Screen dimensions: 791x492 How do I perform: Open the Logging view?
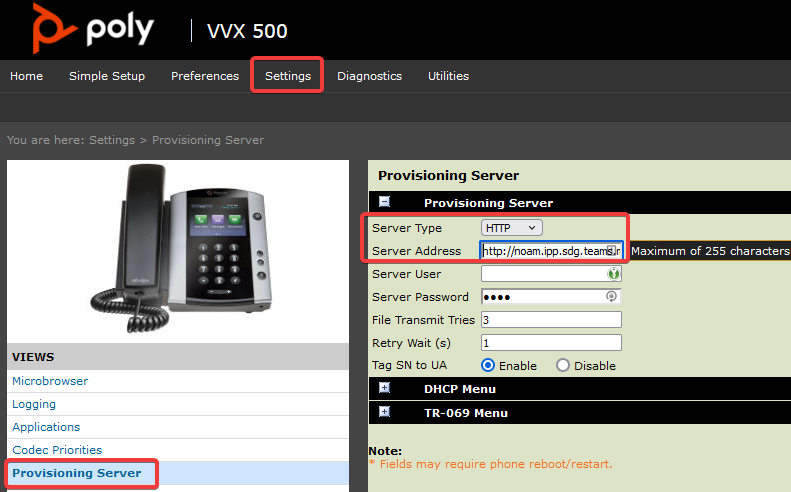pos(34,404)
